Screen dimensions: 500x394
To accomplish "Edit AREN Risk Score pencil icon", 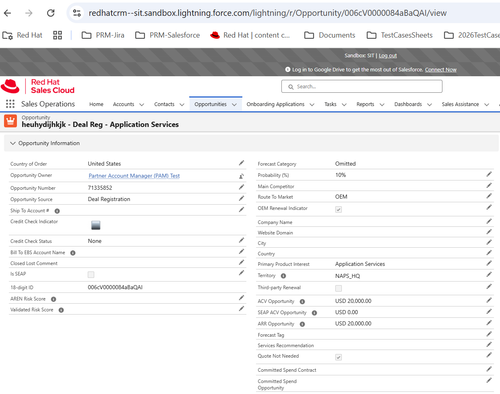I will (x=242, y=298).
